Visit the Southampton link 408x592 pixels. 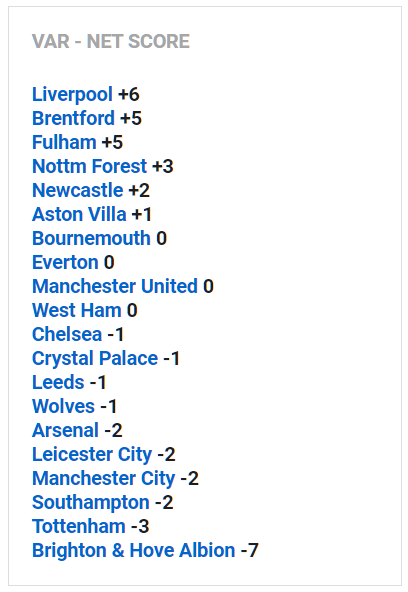(x=91, y=503)
